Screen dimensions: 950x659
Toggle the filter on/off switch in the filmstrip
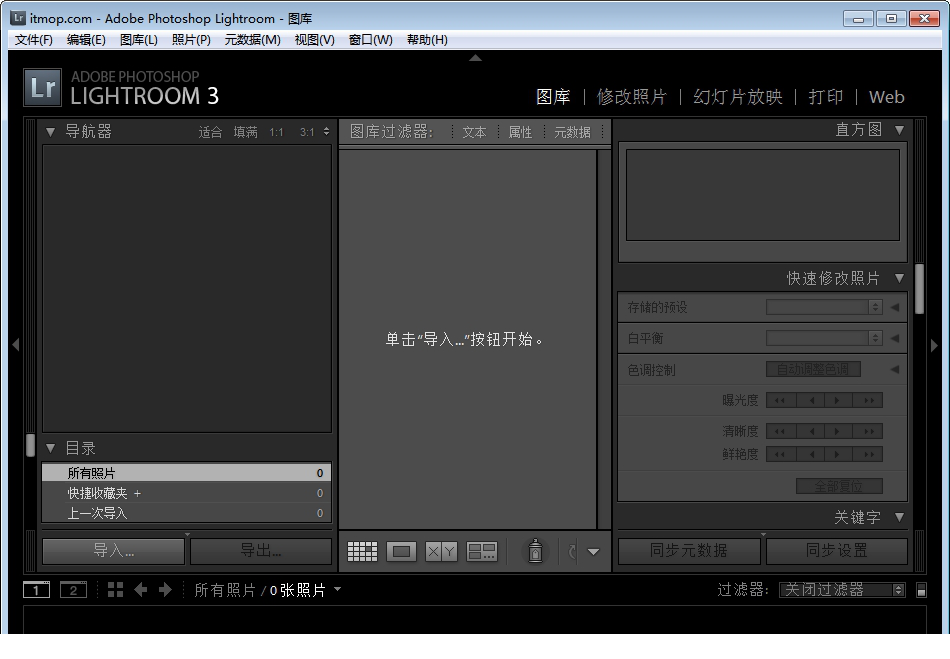(x=921, y=590)
